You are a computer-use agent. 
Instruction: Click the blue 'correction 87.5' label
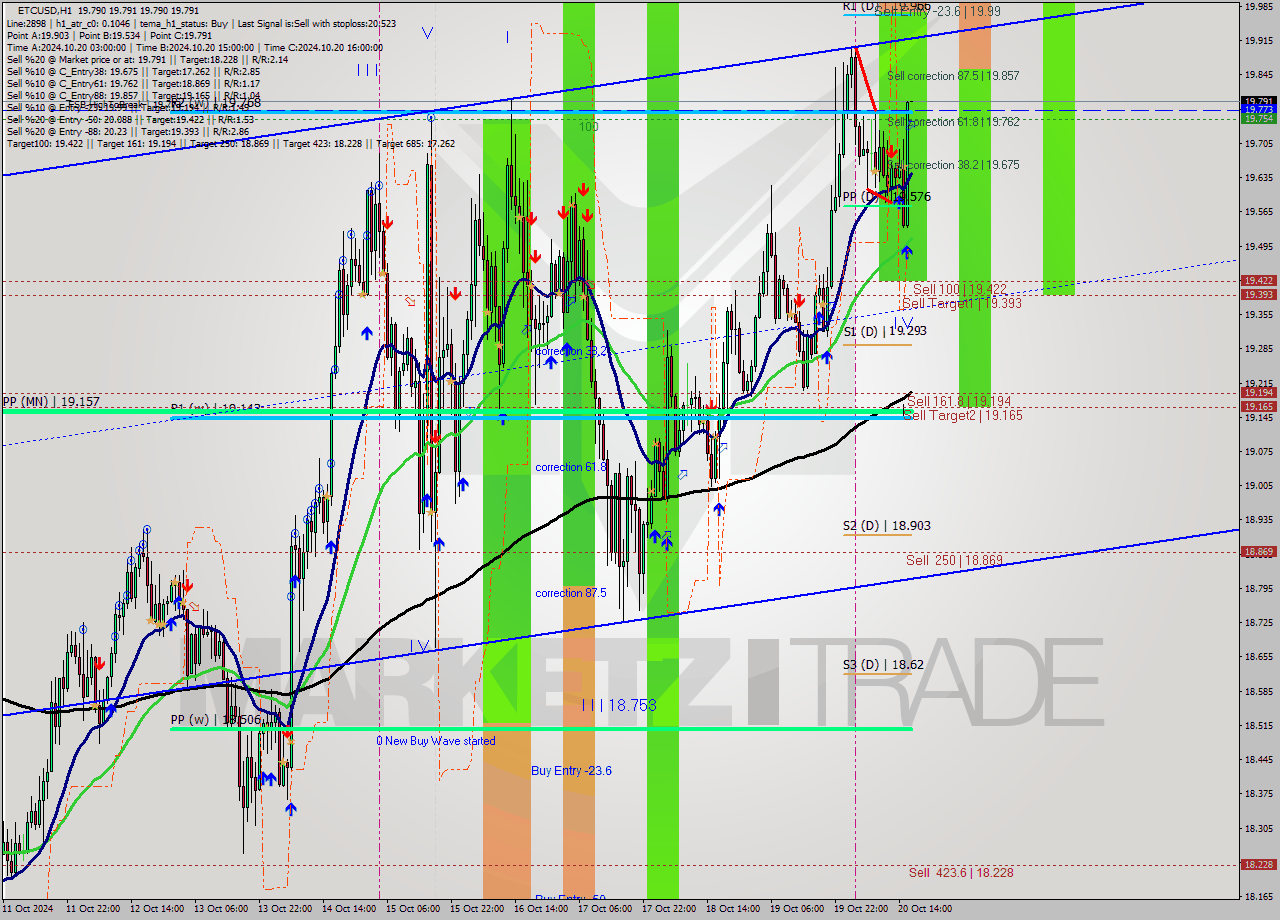(x=571, y=593)
